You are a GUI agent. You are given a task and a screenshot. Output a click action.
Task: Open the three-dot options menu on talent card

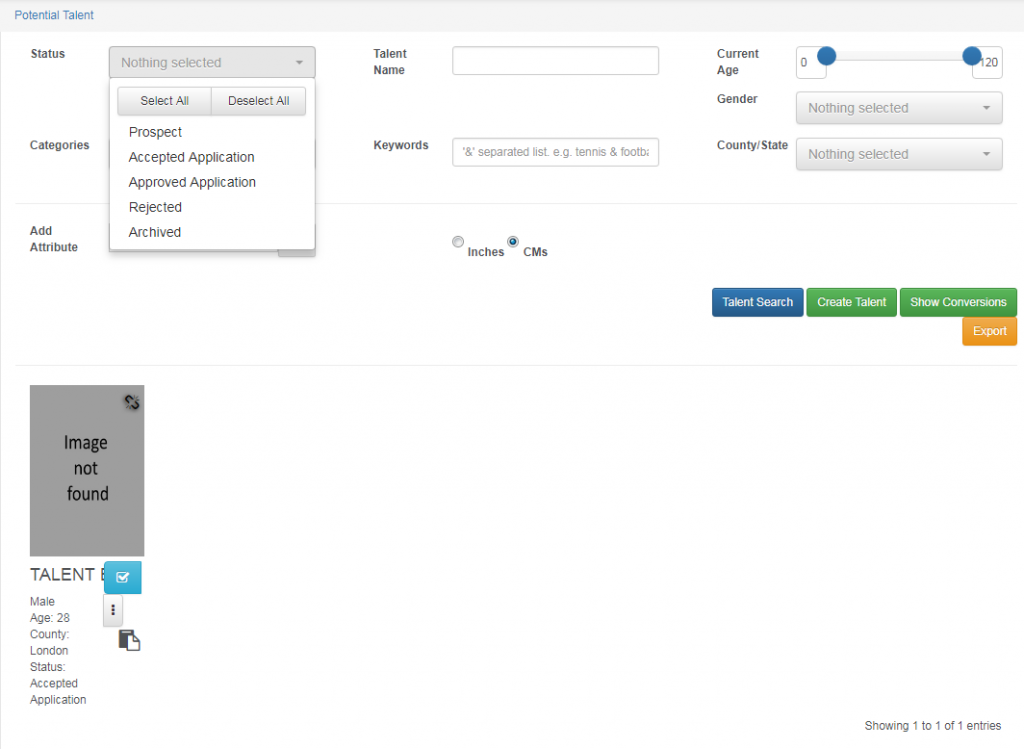(x=113, y=610)
